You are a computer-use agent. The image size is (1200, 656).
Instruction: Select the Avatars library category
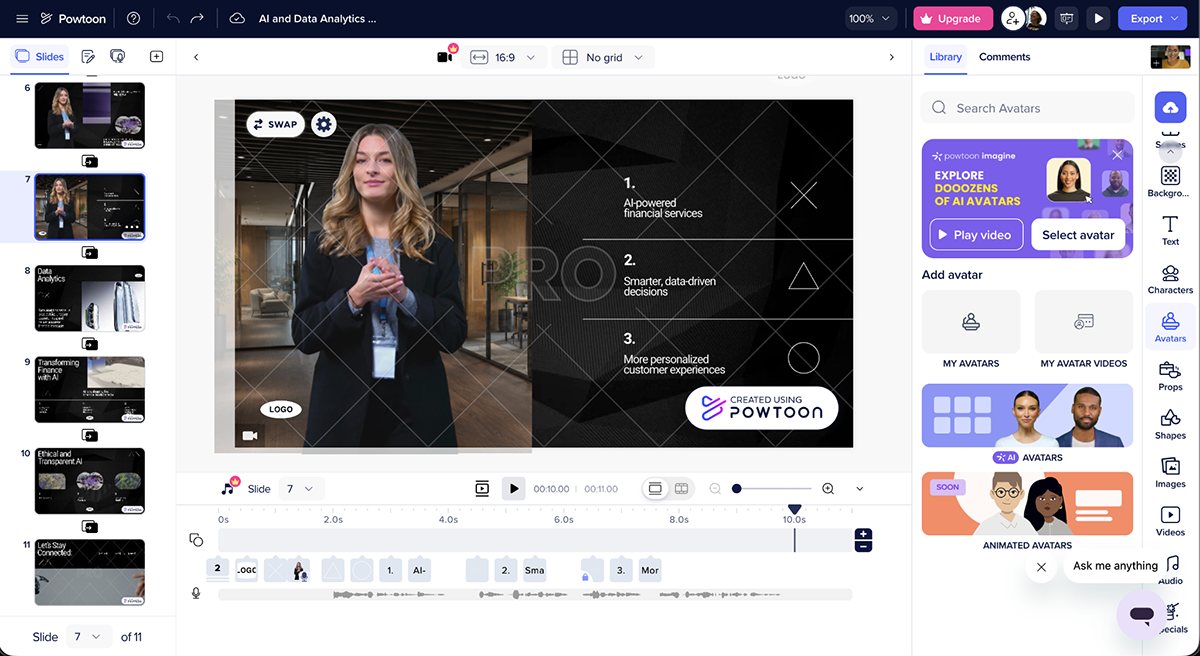tap(1170, 328)
